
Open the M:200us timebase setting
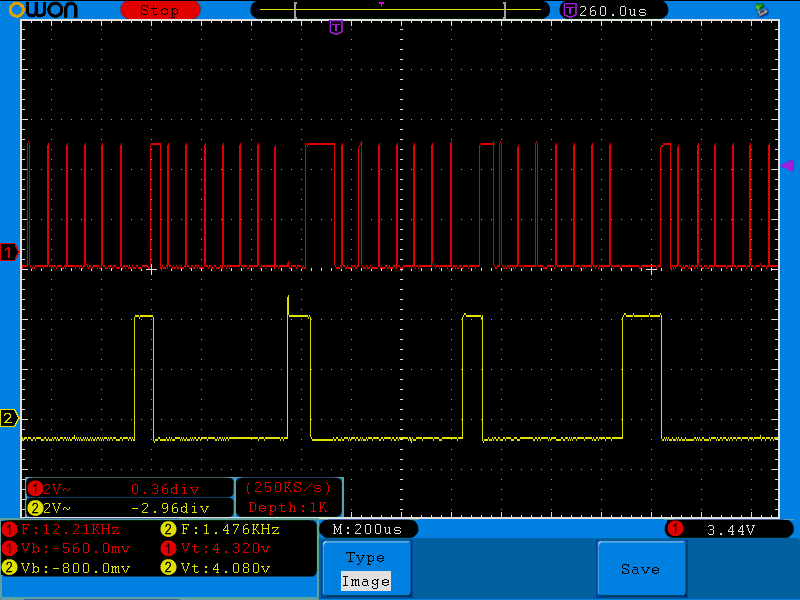pos(367,529)
